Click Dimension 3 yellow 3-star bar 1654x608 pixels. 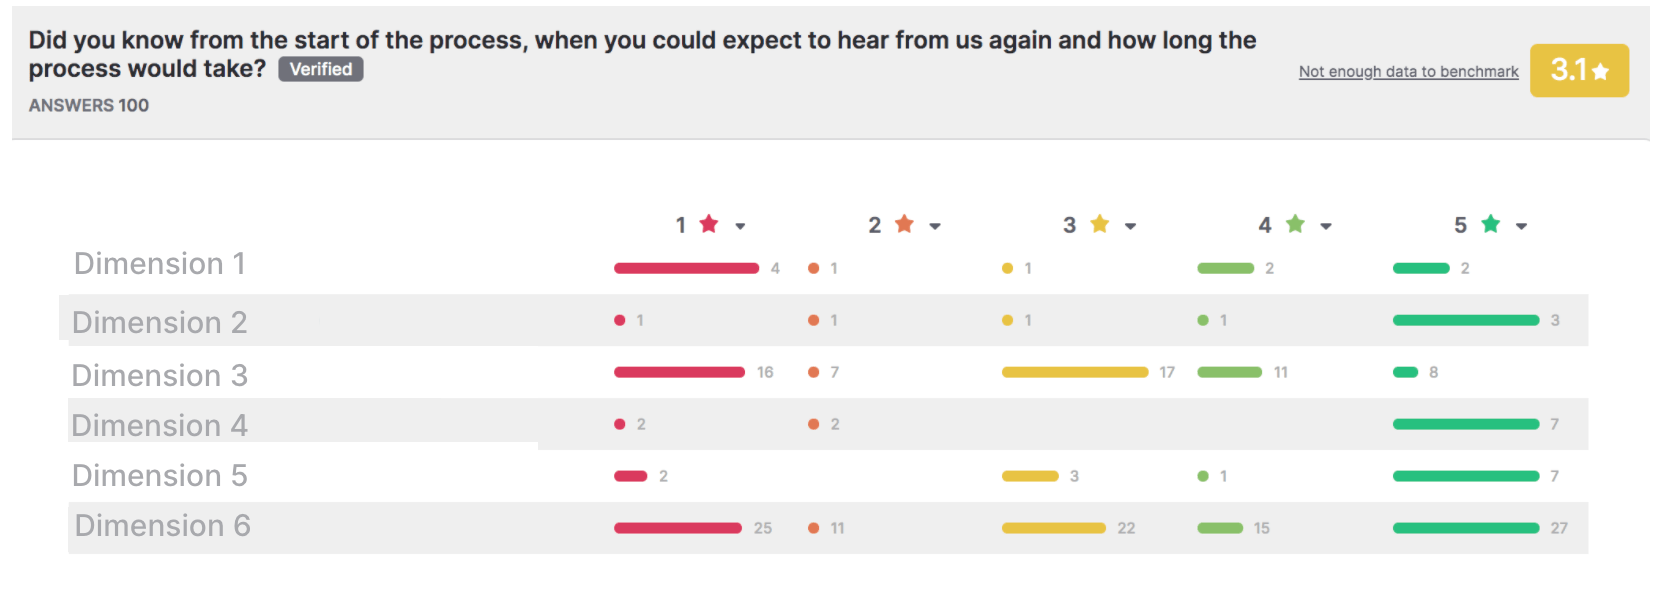pos(1075,372)
